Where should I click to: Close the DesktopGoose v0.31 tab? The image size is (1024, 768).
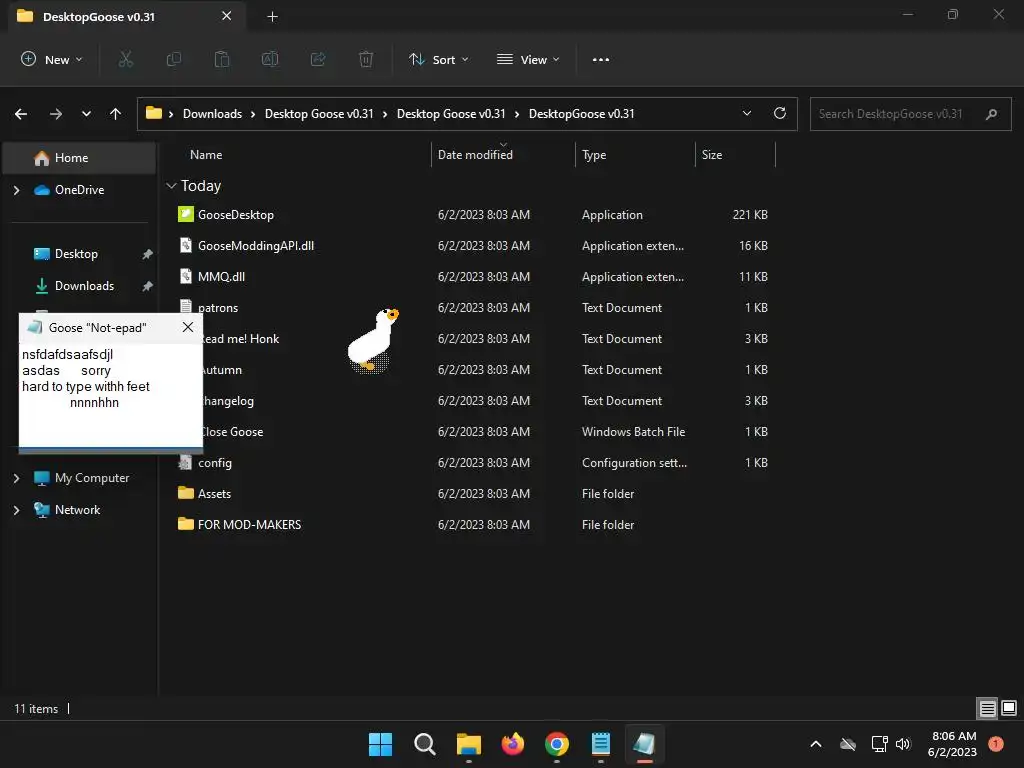pyautogui.click(x=227, y=16)
